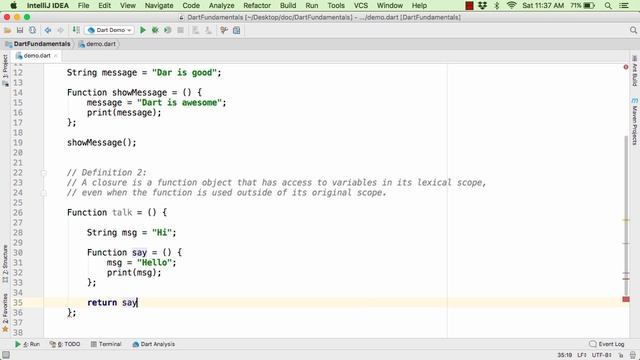This screenshot has width=640, height=360.
Task: Open the TODO tool window button
Action: coord(65,344)
